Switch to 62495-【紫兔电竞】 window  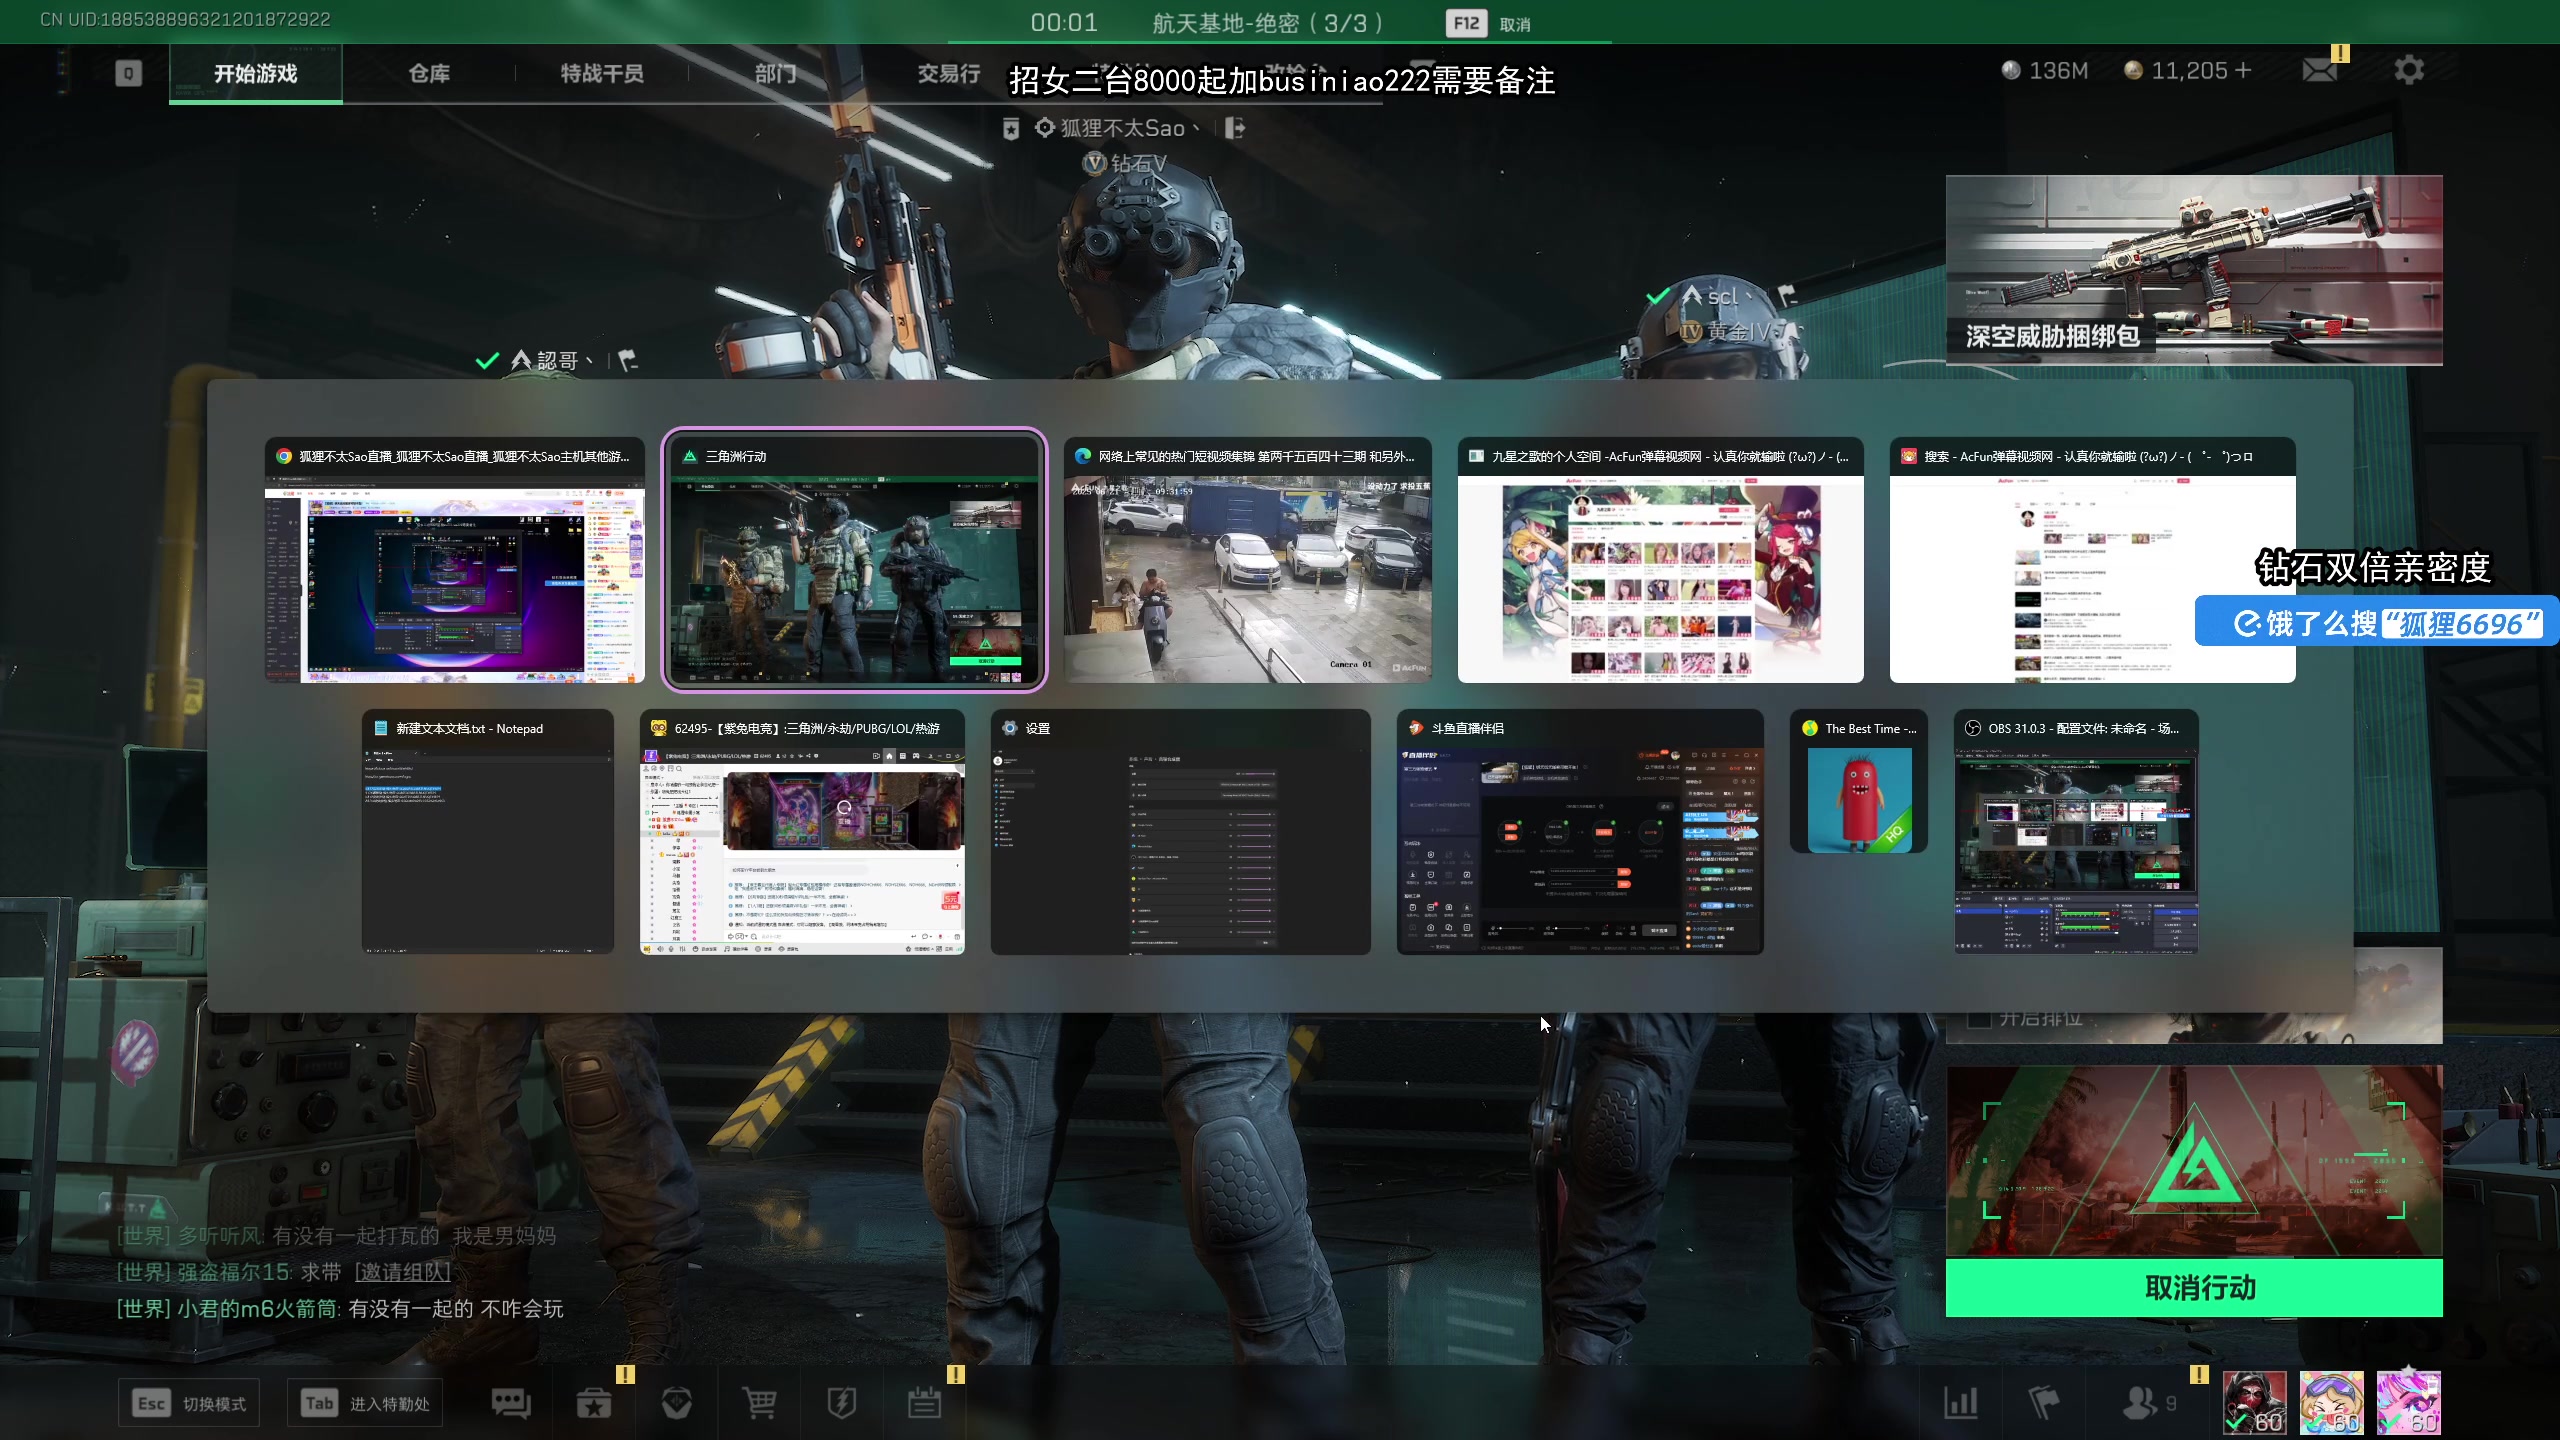802,832
